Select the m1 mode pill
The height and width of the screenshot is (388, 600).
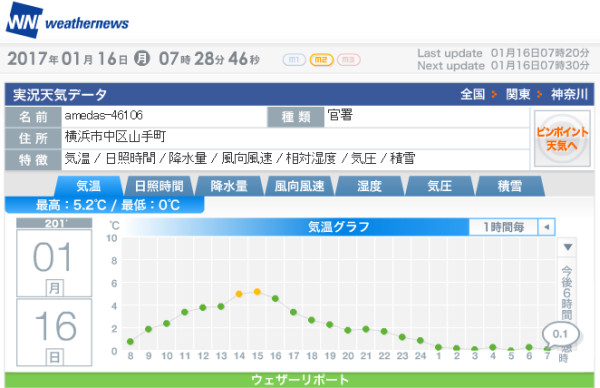click(x=294, y=60)
